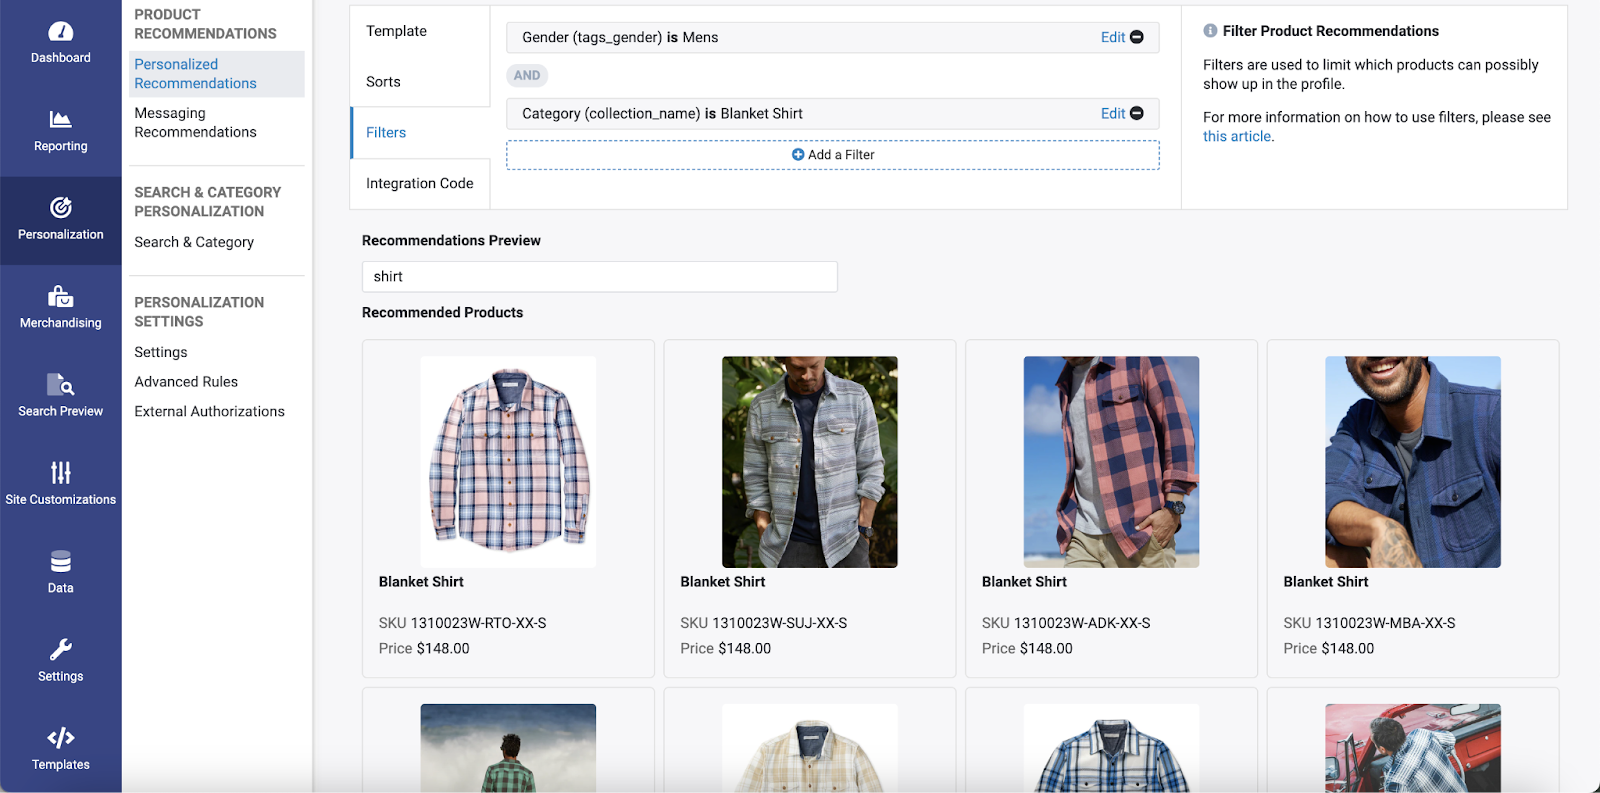Click the Recommended Products heading
The image size is (1600, 793).
(442, 313)
